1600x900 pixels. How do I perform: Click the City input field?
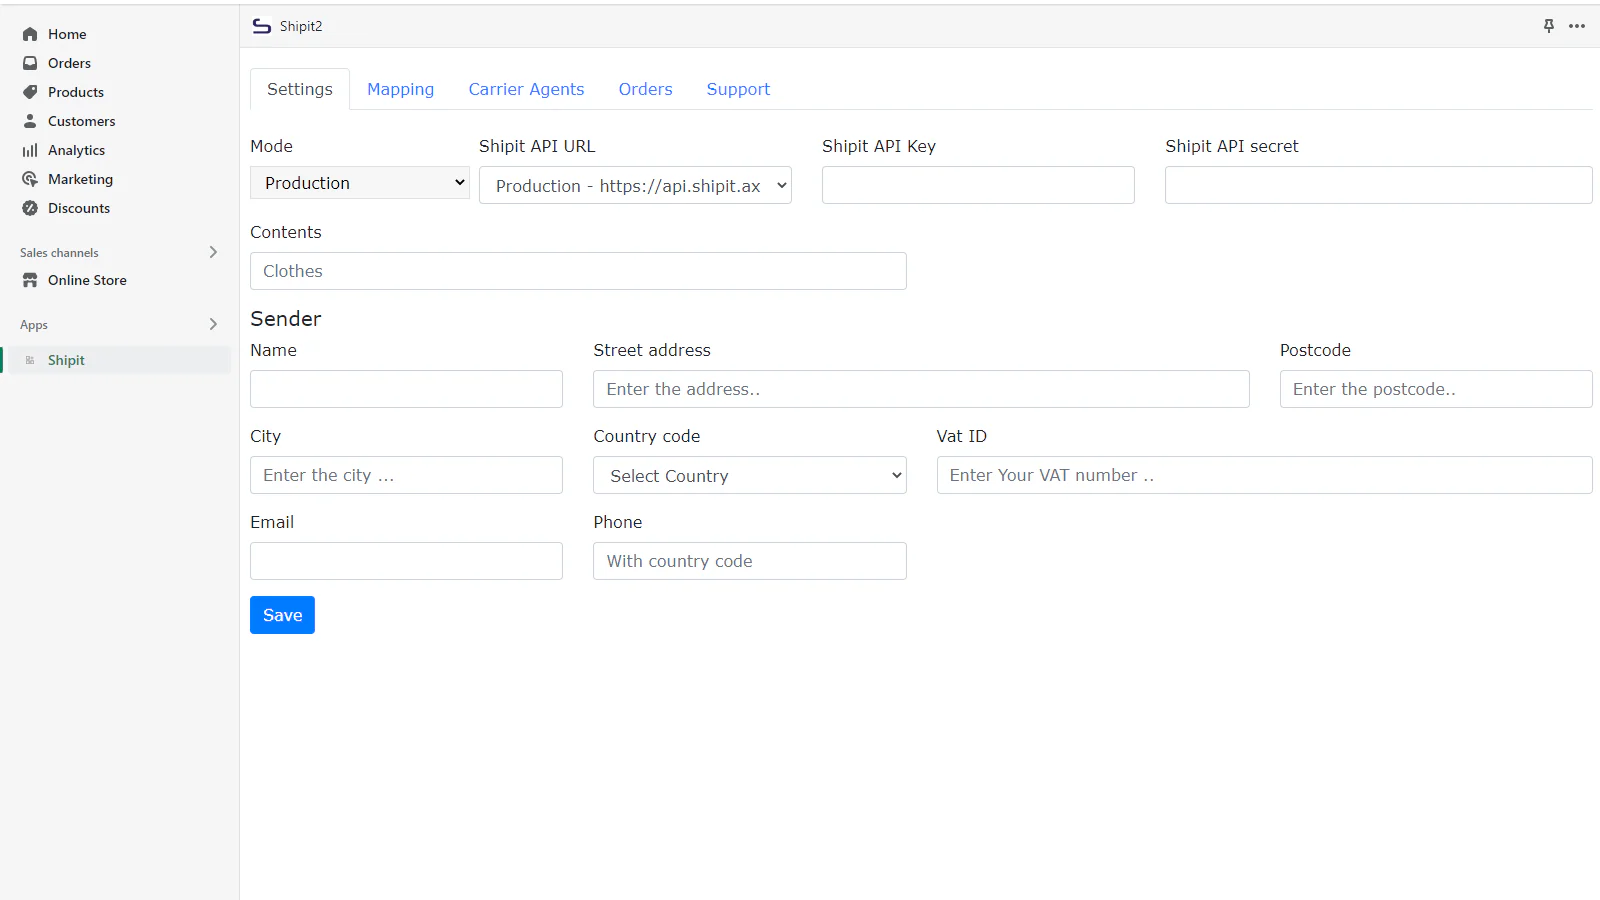tap(406, 475)
